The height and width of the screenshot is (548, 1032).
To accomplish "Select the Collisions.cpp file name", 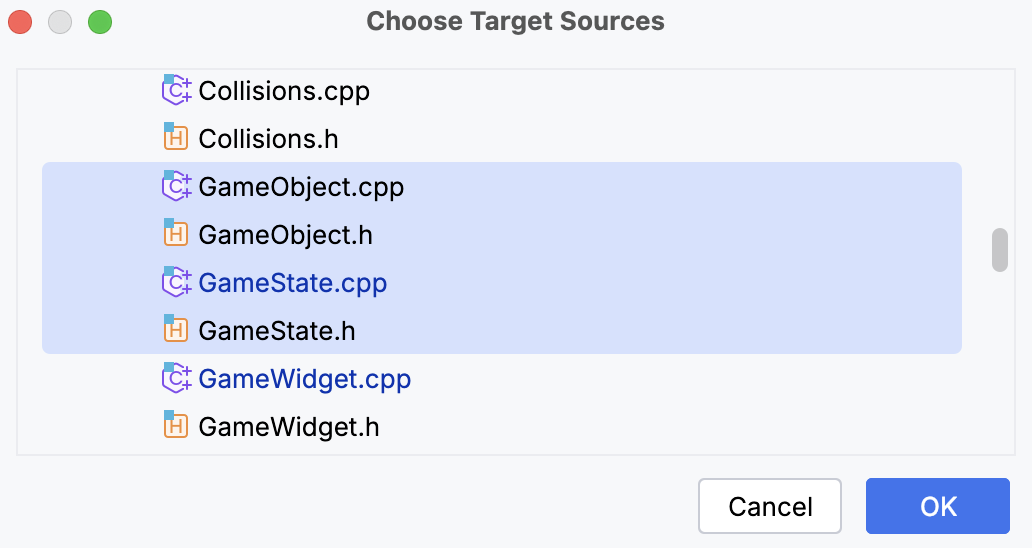I will coord(284,91).
